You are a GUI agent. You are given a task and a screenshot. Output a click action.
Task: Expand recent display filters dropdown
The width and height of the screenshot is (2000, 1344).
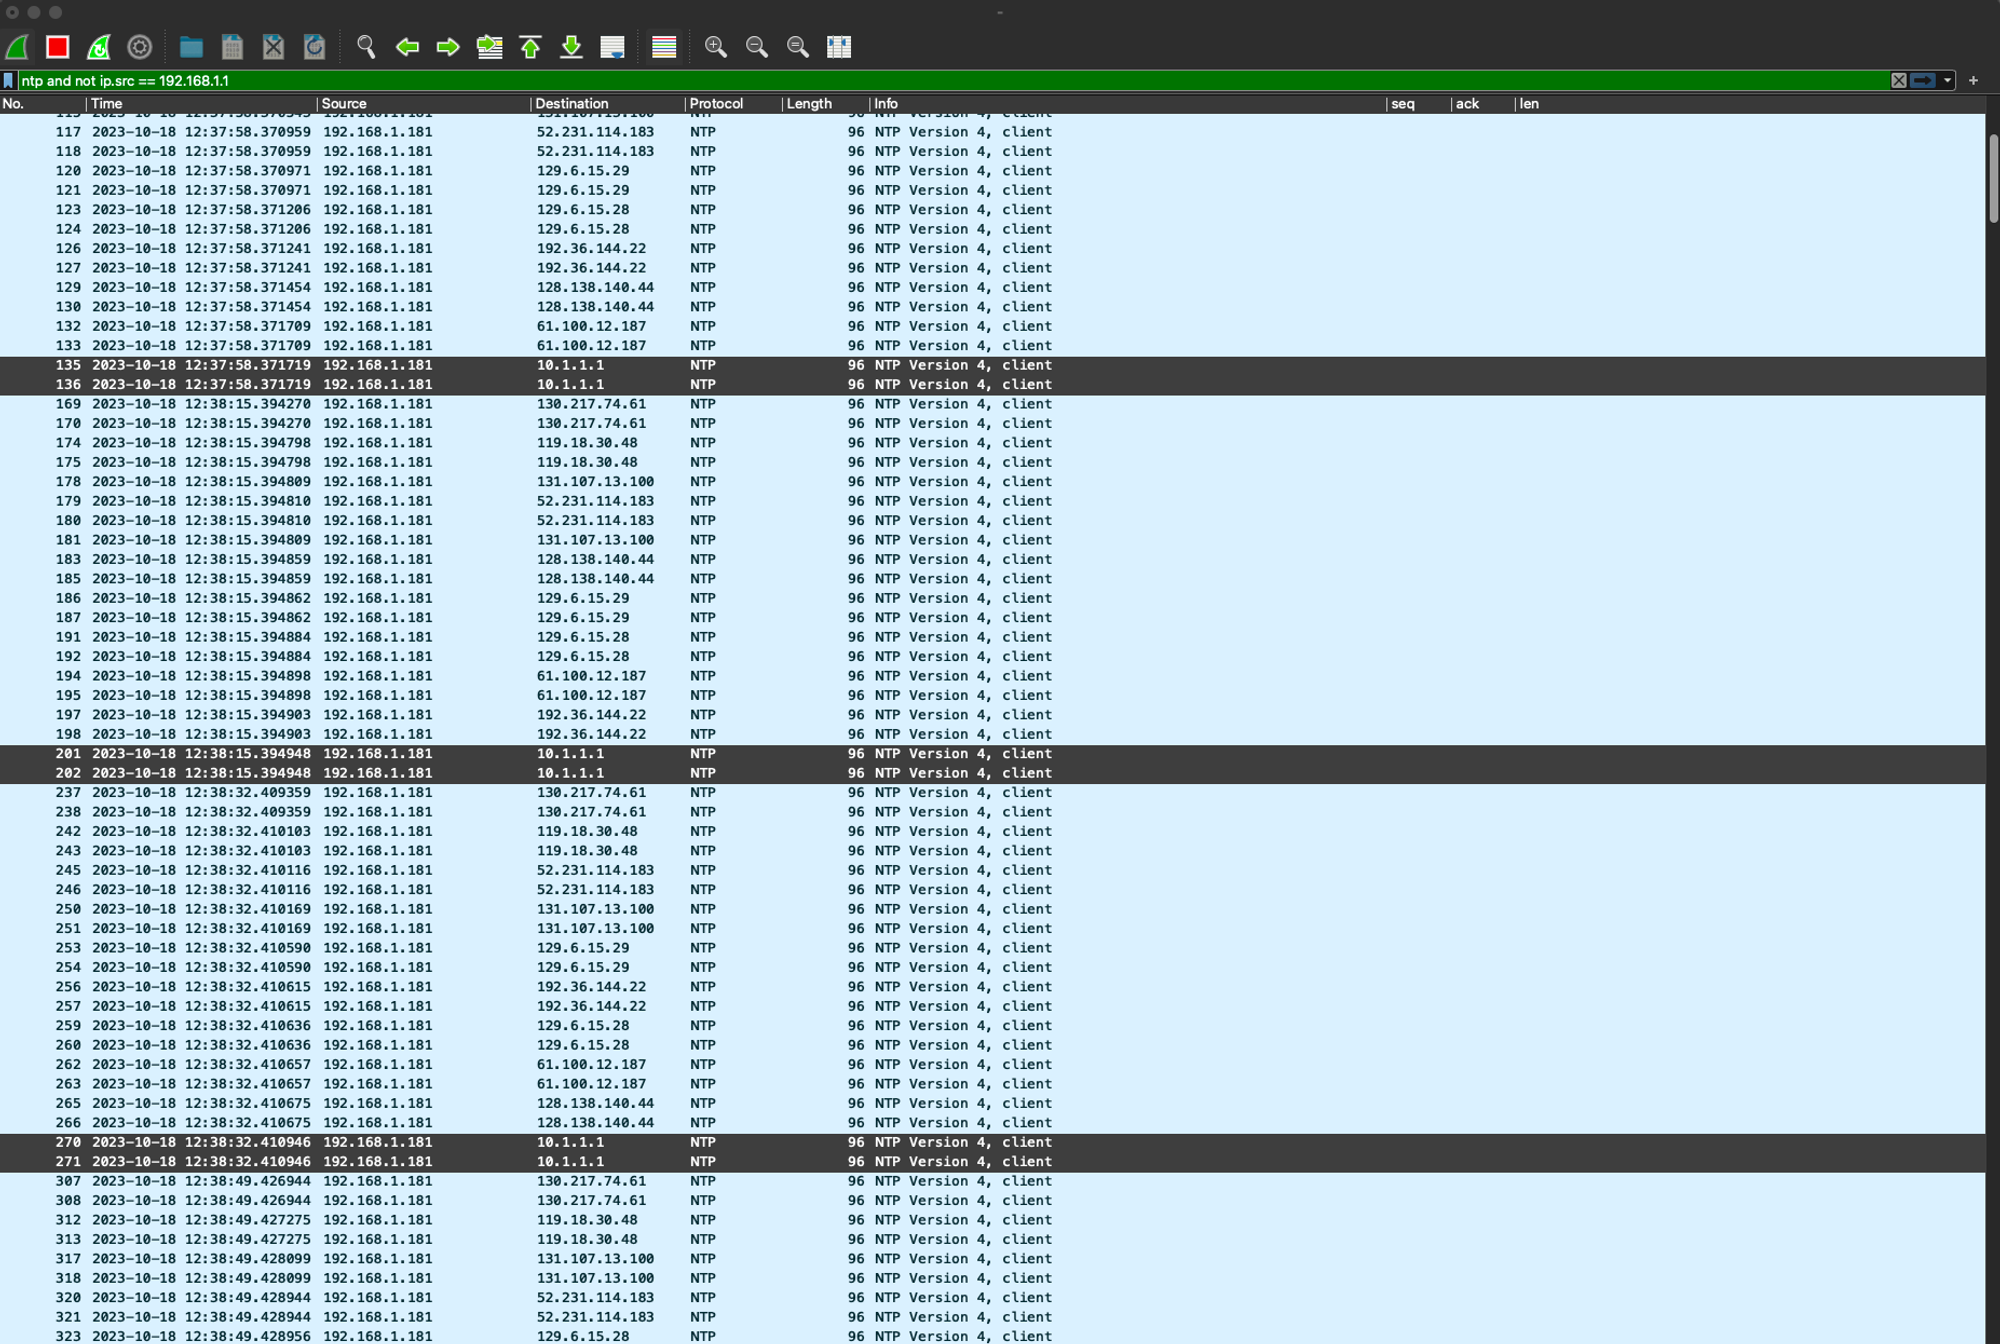pyautogui.click(x=1947, y=81)
